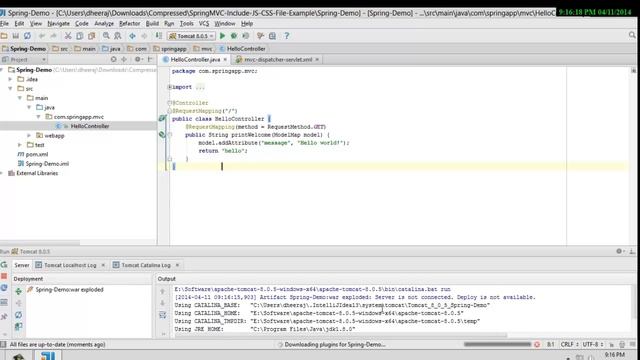
Task: Open Project Structure toolbar icon
Action: point(272,36)
